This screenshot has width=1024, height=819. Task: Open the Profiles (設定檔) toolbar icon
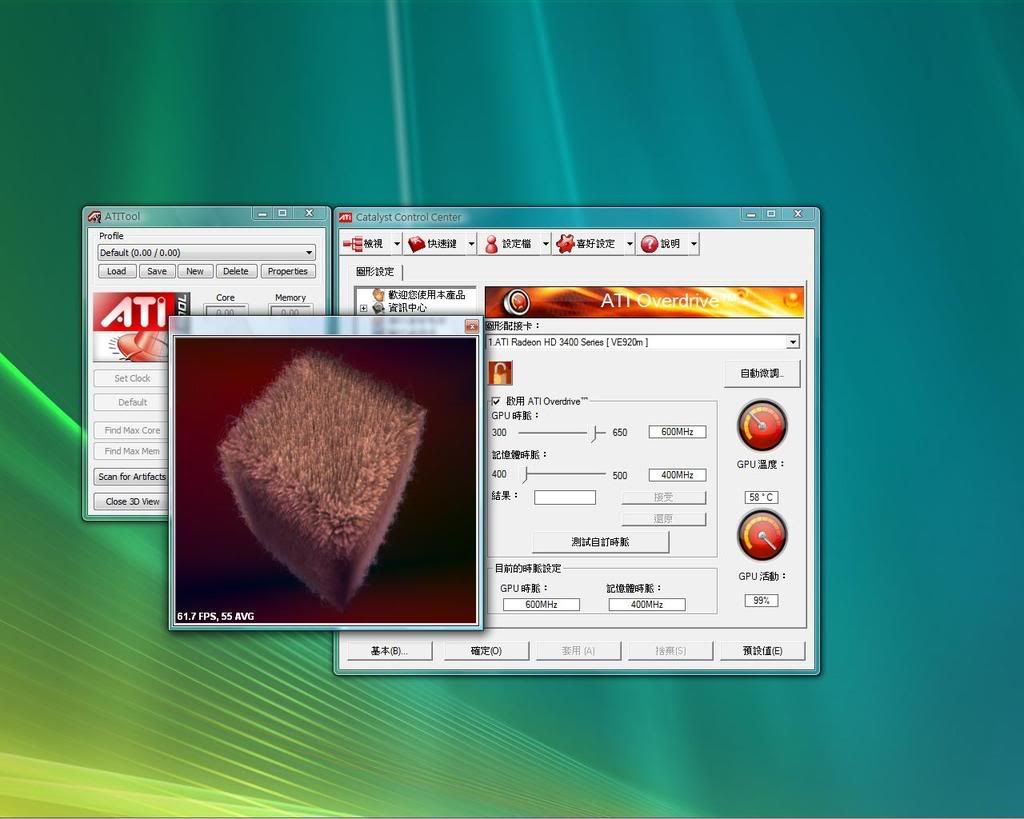[x=491, y=244]
